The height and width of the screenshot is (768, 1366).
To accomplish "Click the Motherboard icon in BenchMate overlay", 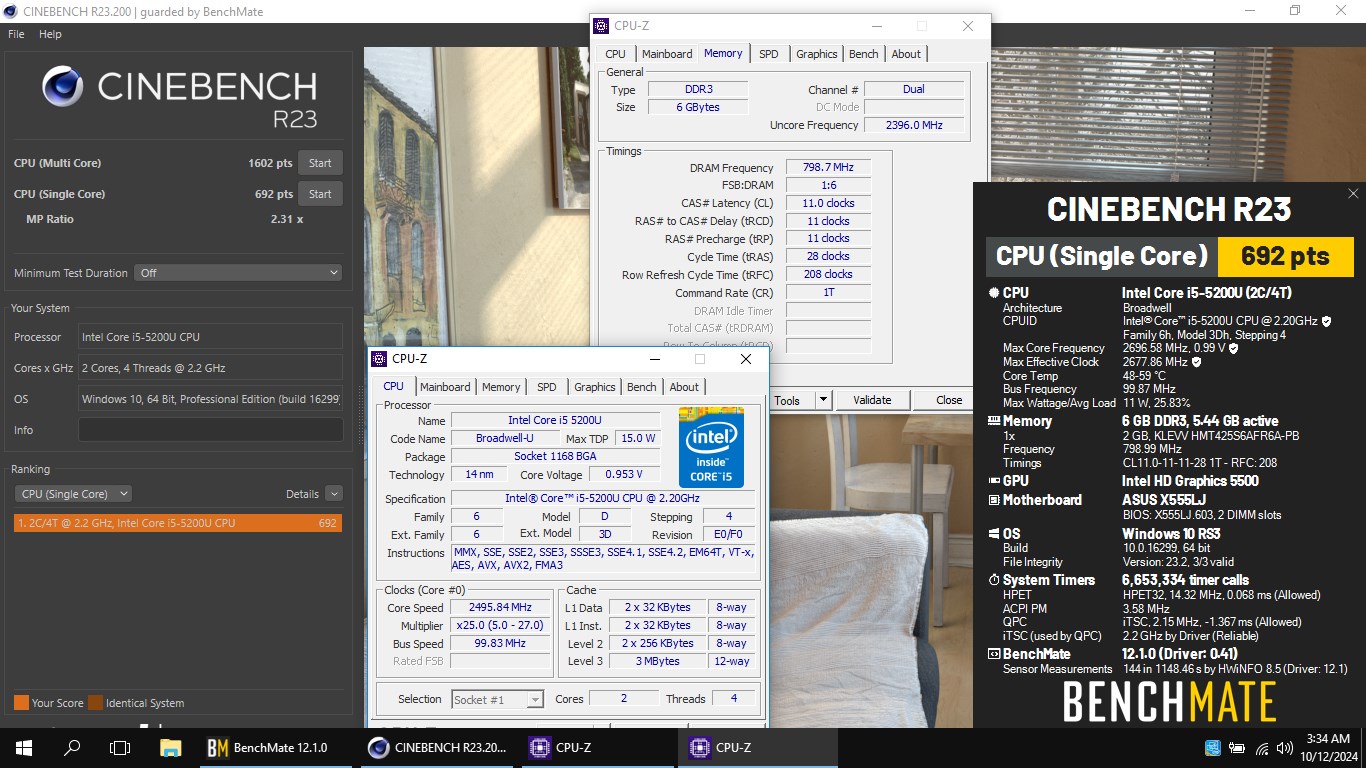I will pos(993,500).
